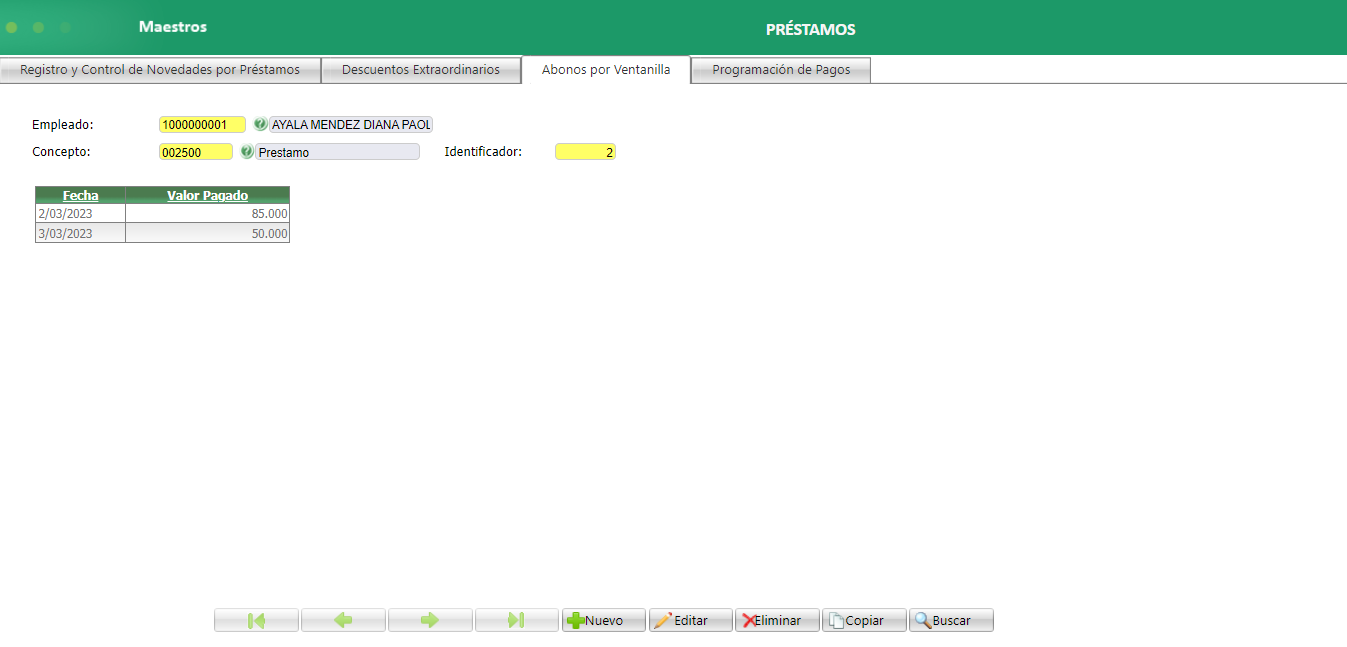Click the Copiar button
The image size is (1347, 647).
click(x=863, y=620)
